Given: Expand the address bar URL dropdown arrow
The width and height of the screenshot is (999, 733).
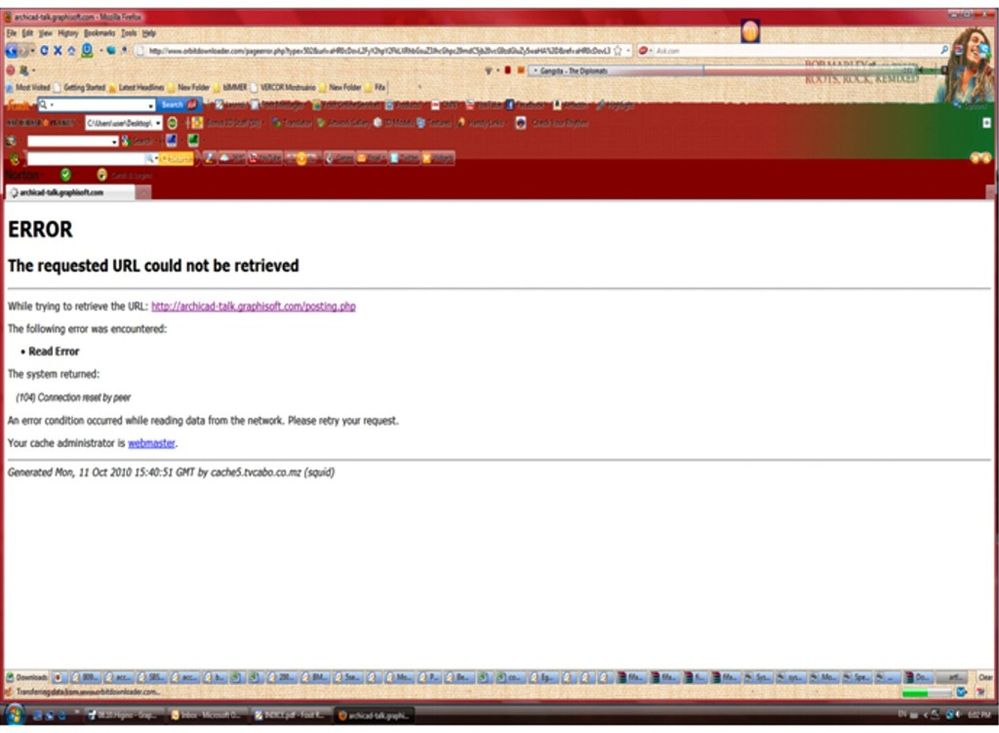Looking at the screenshot, I should pos(628,50).
